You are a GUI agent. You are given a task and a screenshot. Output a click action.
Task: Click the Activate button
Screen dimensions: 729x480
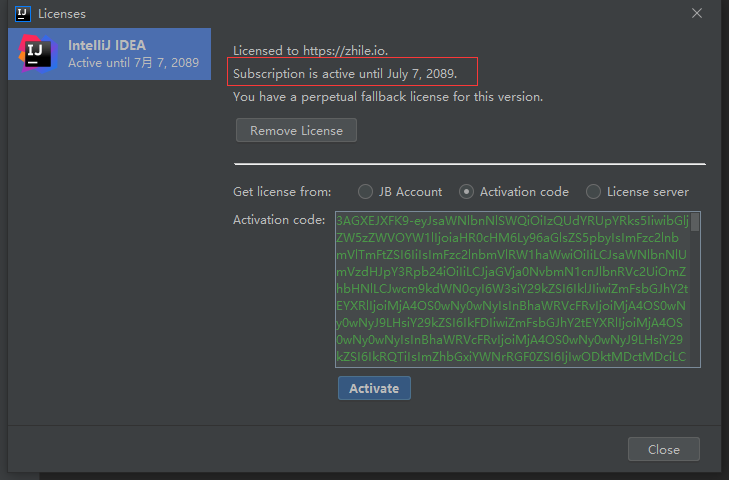click(374, 388)
